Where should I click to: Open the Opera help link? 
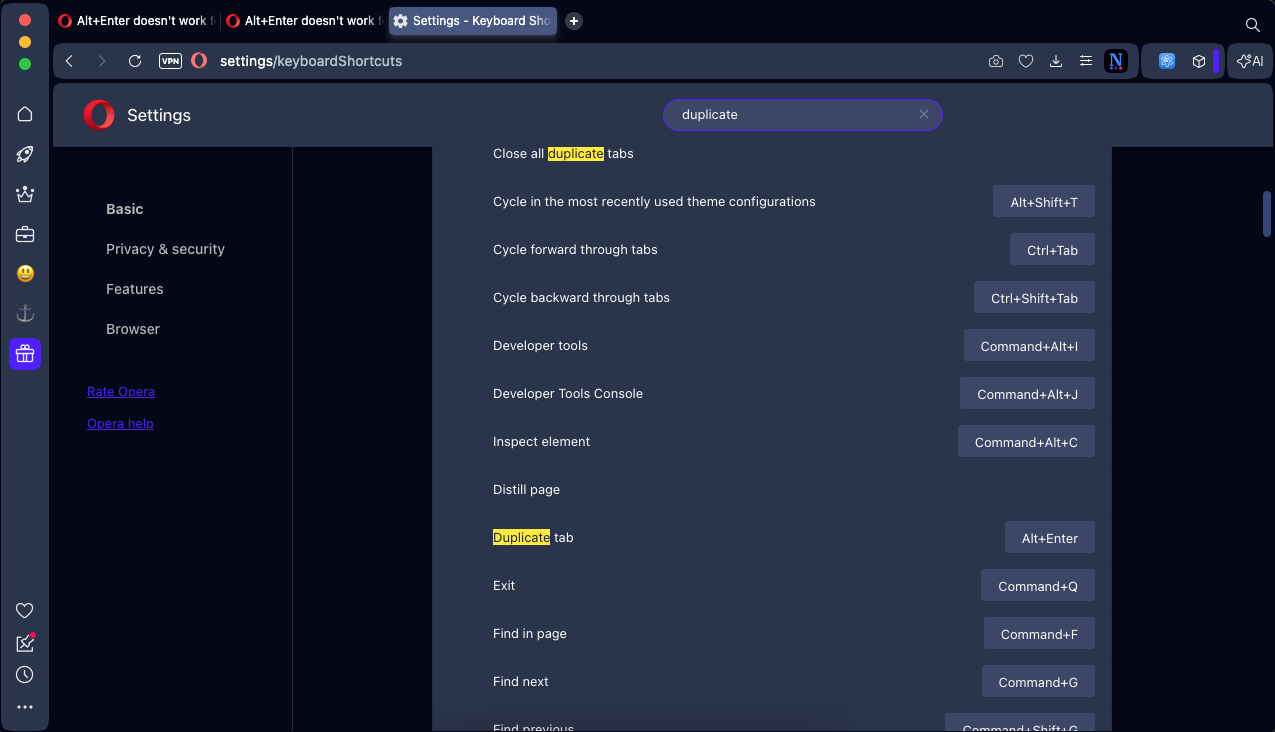pyautogui.click(x=120, y=423)
